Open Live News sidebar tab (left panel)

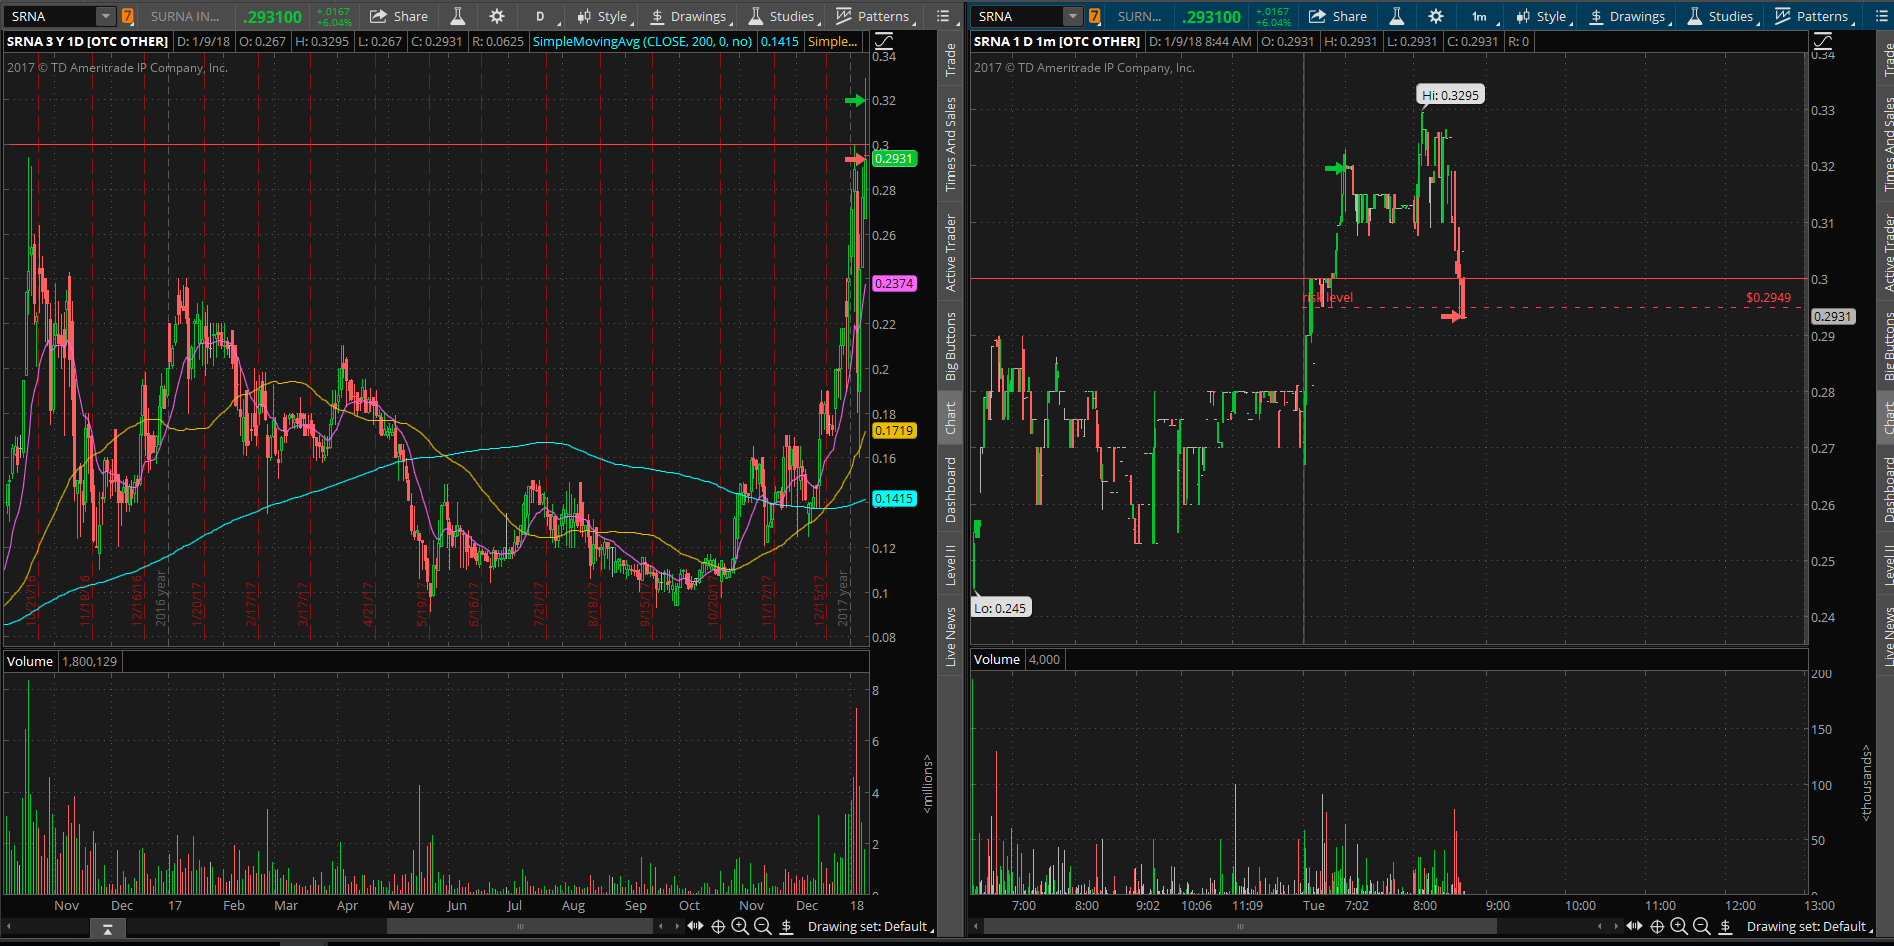951,636
